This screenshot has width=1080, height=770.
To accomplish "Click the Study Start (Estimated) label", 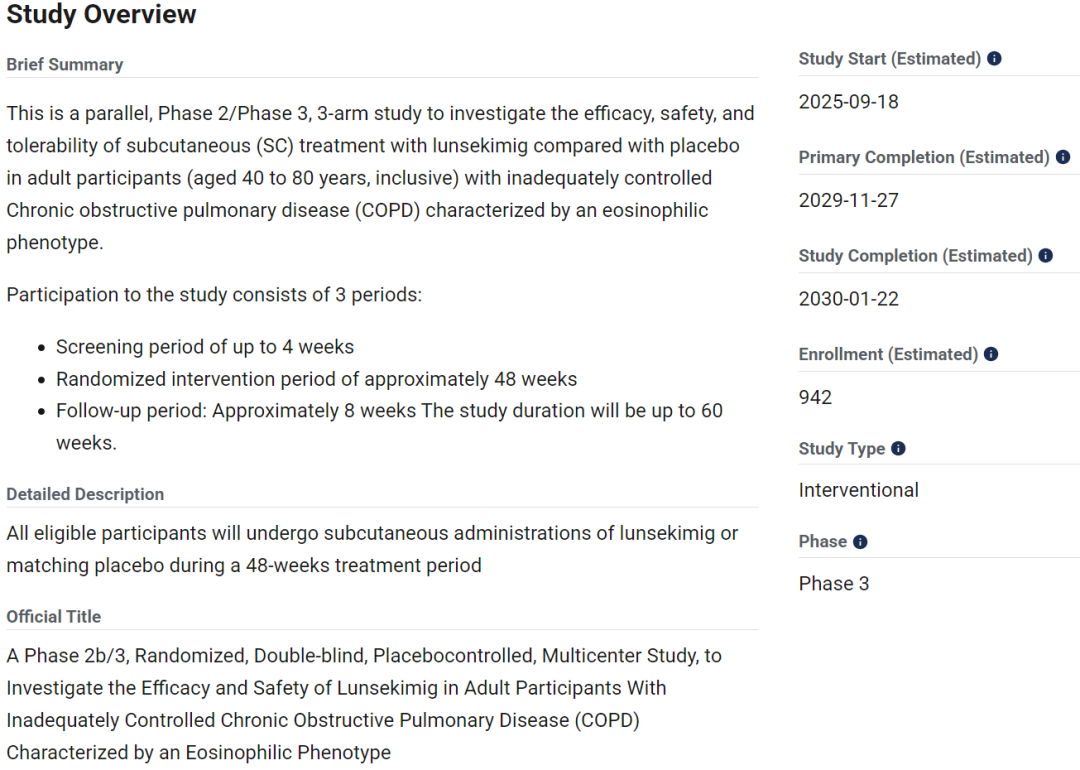I will (890, 59).
